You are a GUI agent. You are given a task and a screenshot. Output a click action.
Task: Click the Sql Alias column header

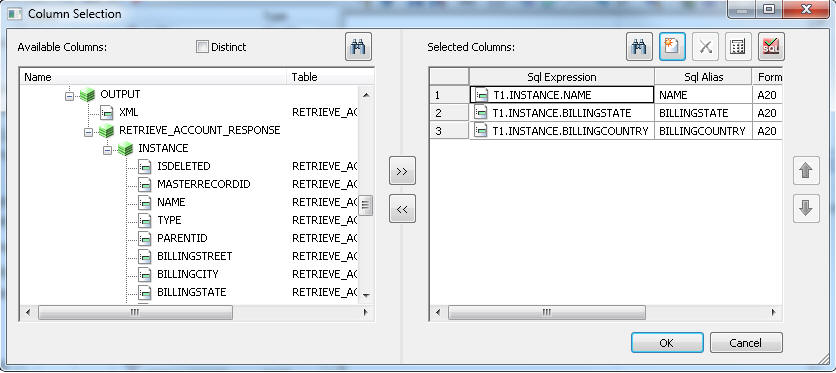tap(703, 77)
